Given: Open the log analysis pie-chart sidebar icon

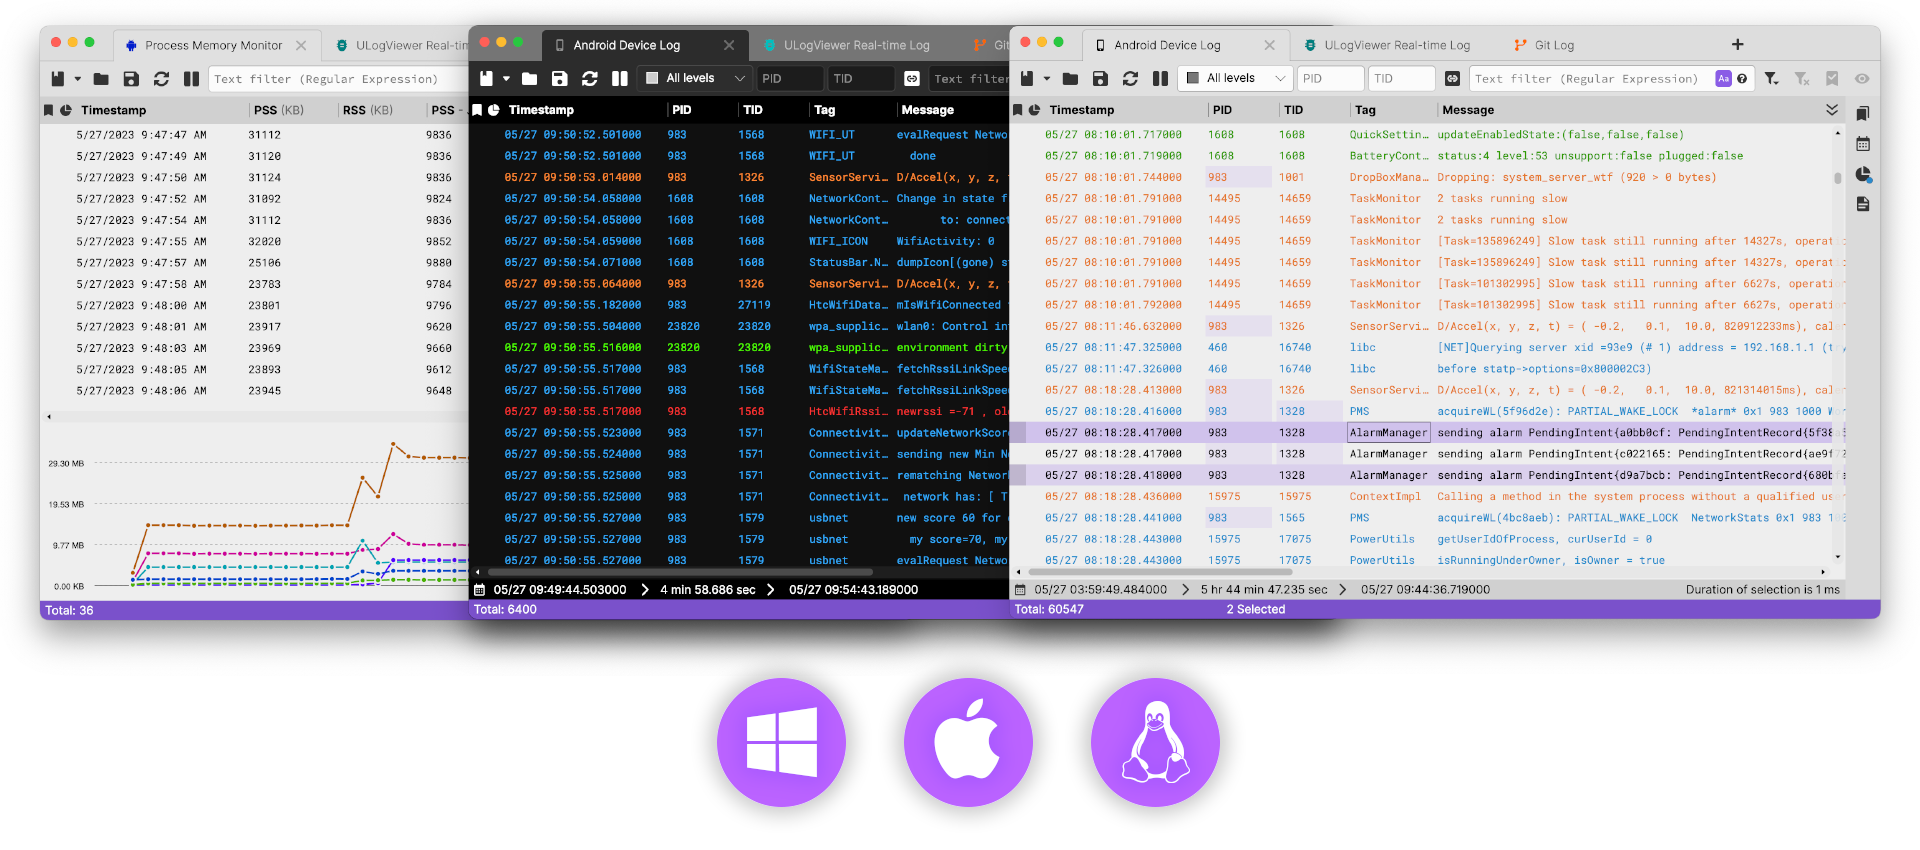Looking at the screenshot, I should coord(1863,175).
